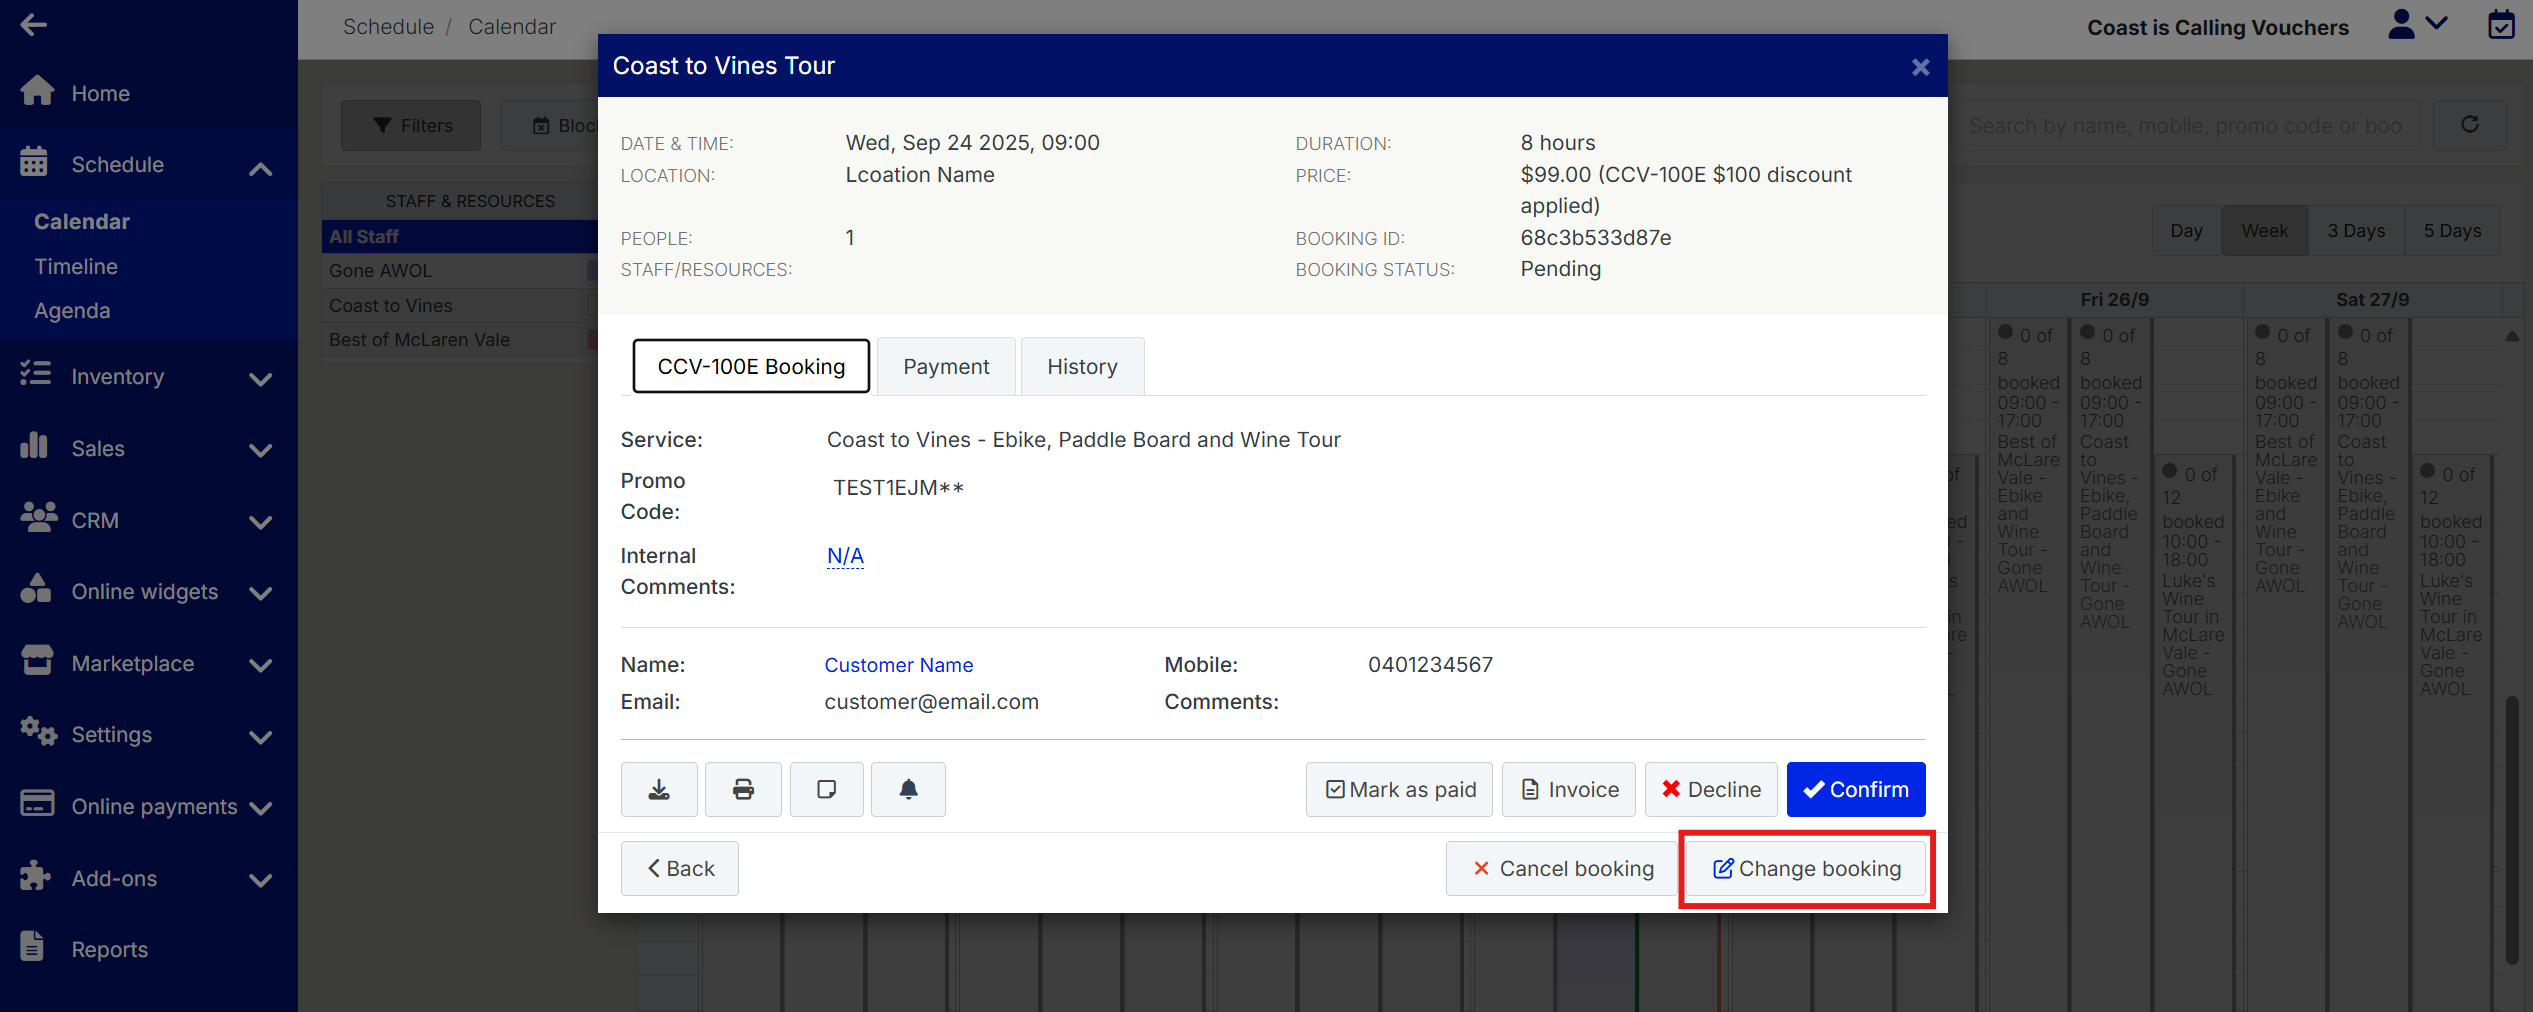
Task: Click the download icon button
Action: [x=659, y=789]
